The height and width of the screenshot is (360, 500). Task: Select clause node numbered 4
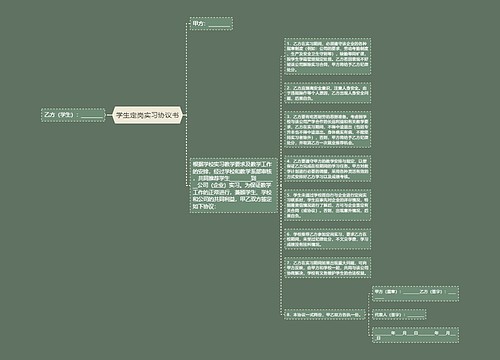point(327,168)
